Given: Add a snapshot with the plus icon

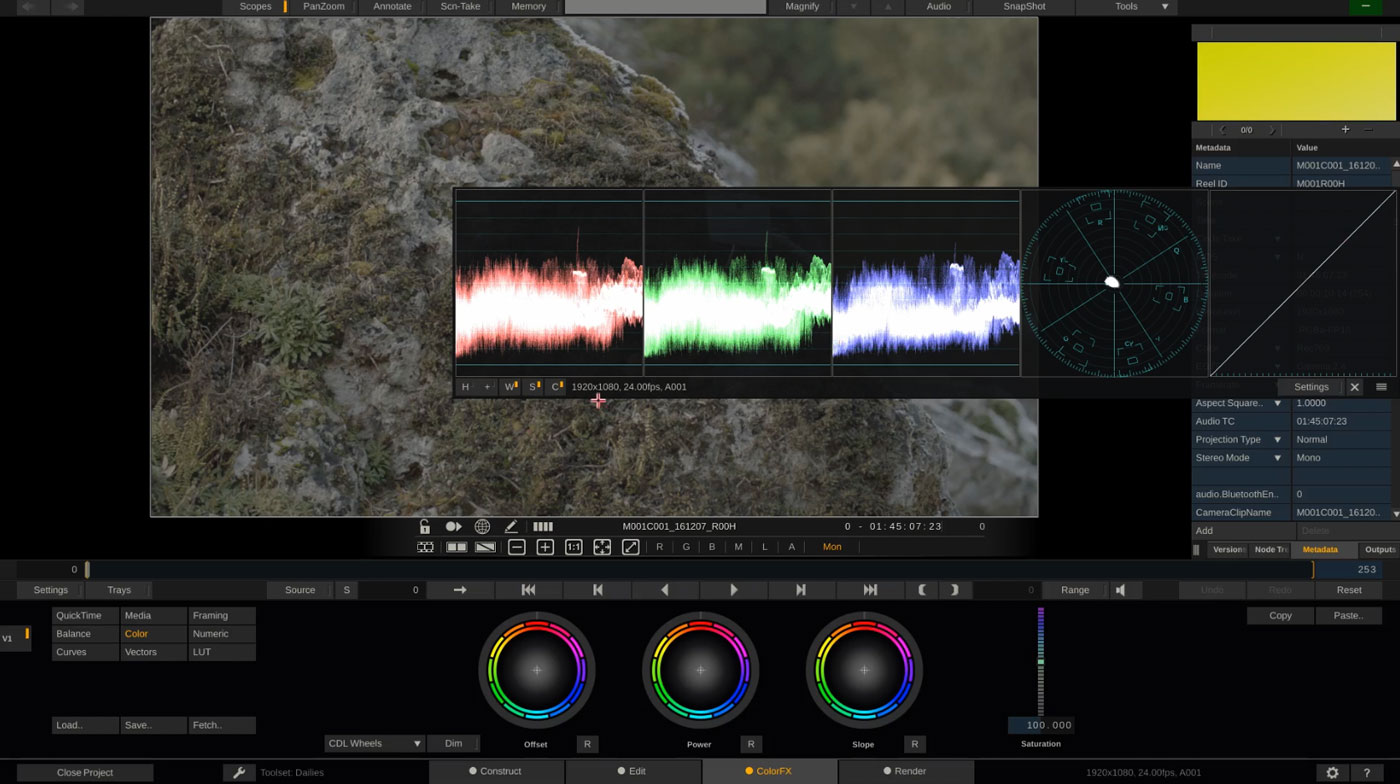Looking at the screenshot, I should 1345,130.
